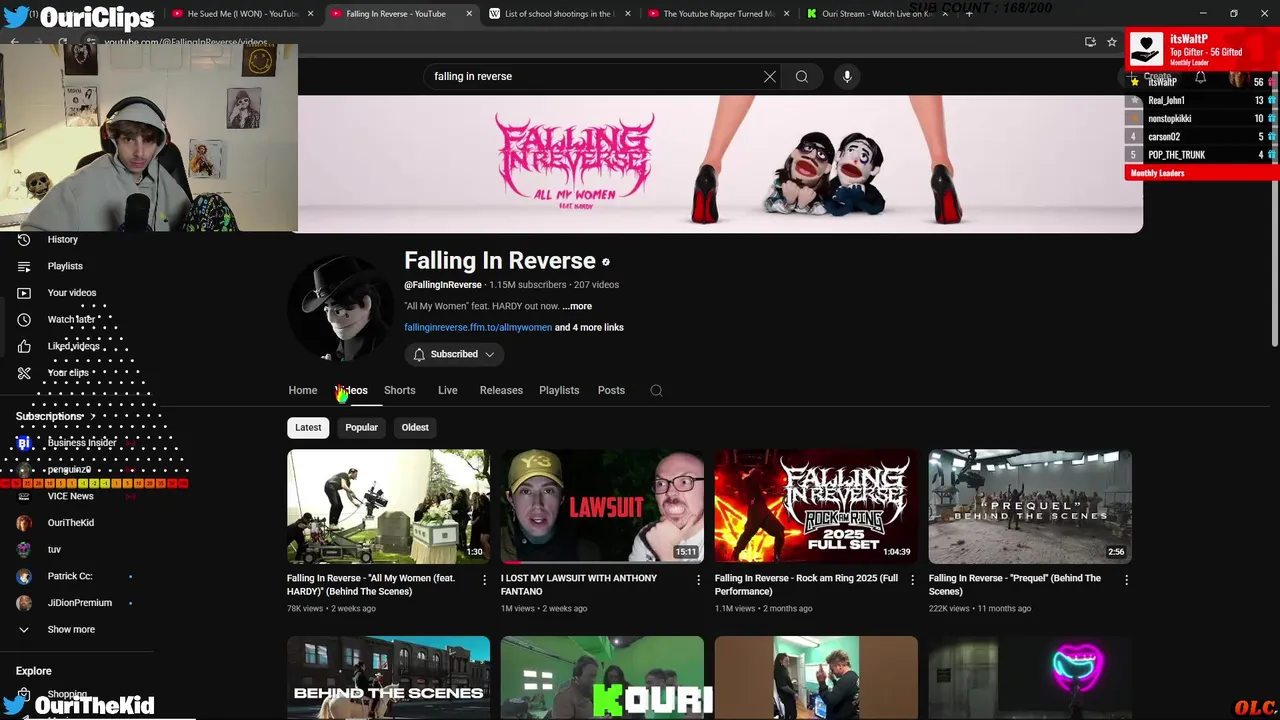Image resolution: width=1280 pixels, height=720 pixels.
Task: Start voice search with the microphone icon
Action: (847, 76)
